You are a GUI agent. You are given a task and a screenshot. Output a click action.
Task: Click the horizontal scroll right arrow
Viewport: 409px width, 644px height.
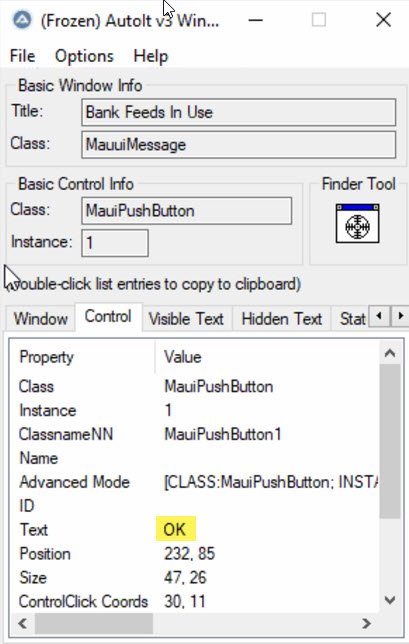pyautogui.click(x=367, y=623)
